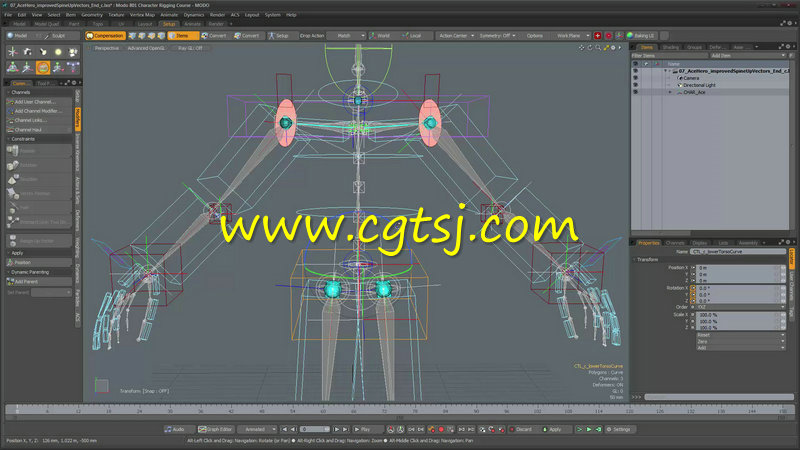Click the Filter Items field
This screenshot has height=450, width=800.
(669, 56)
